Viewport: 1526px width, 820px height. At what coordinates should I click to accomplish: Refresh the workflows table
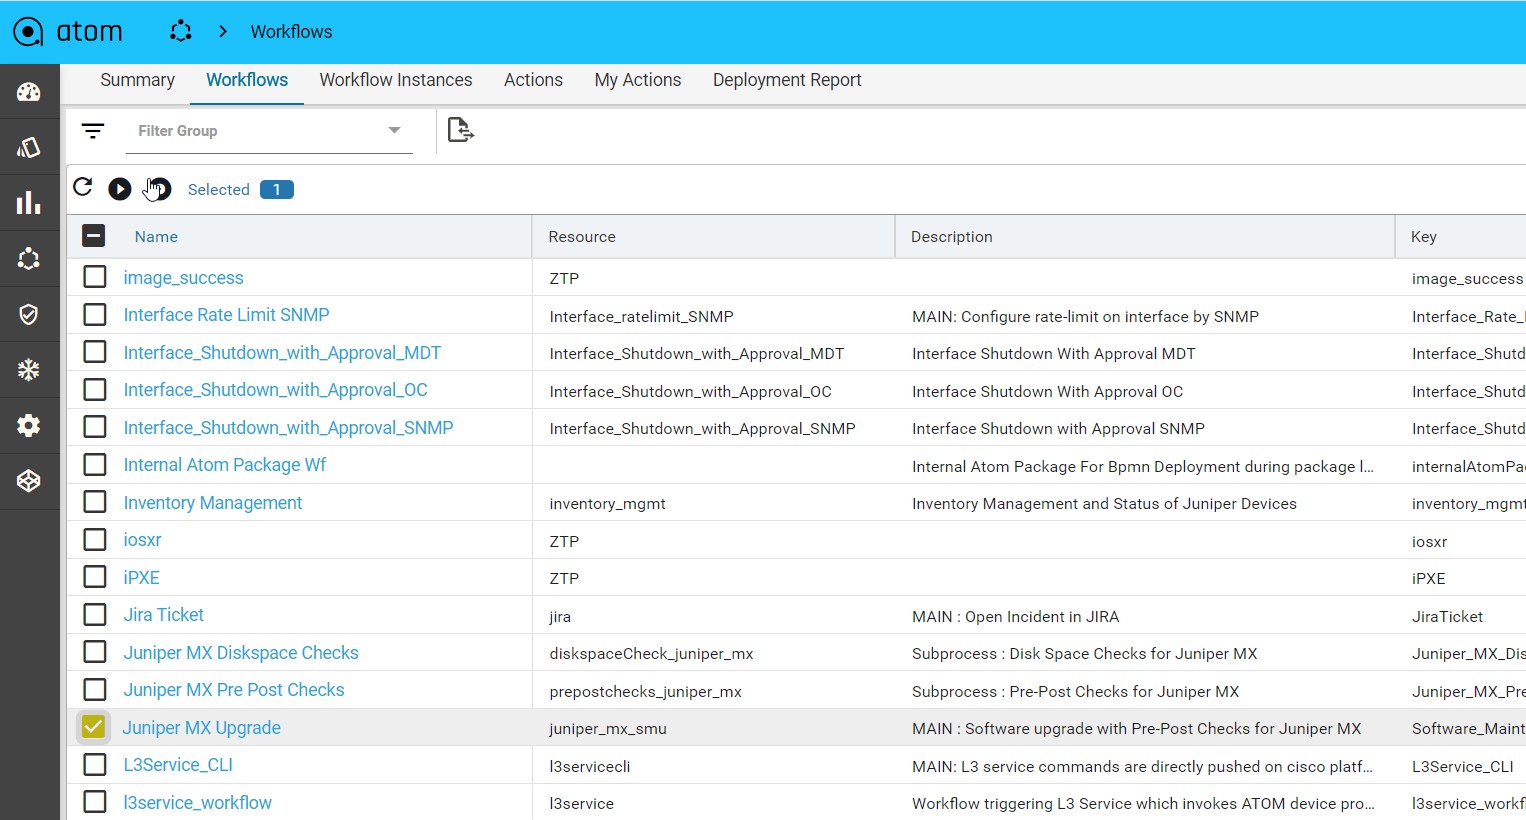[83, 187]
